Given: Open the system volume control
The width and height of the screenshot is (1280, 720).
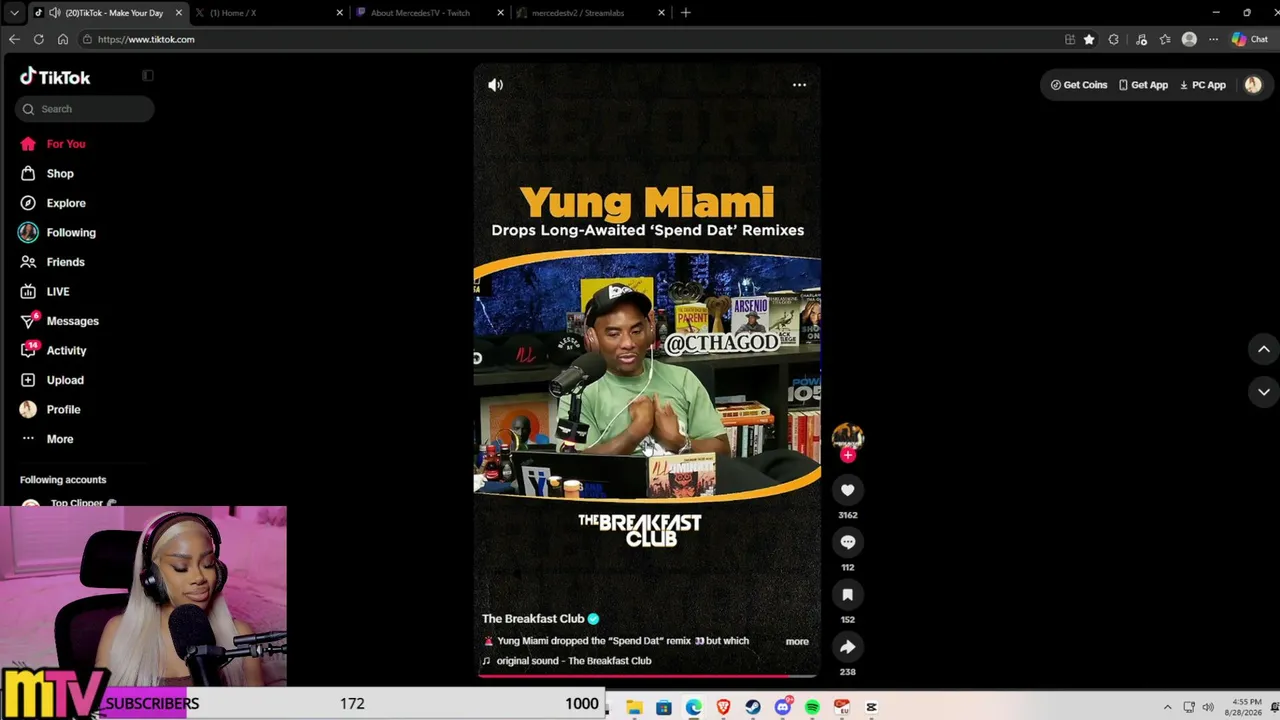Looking at the screenshot, I should 1208,707.
